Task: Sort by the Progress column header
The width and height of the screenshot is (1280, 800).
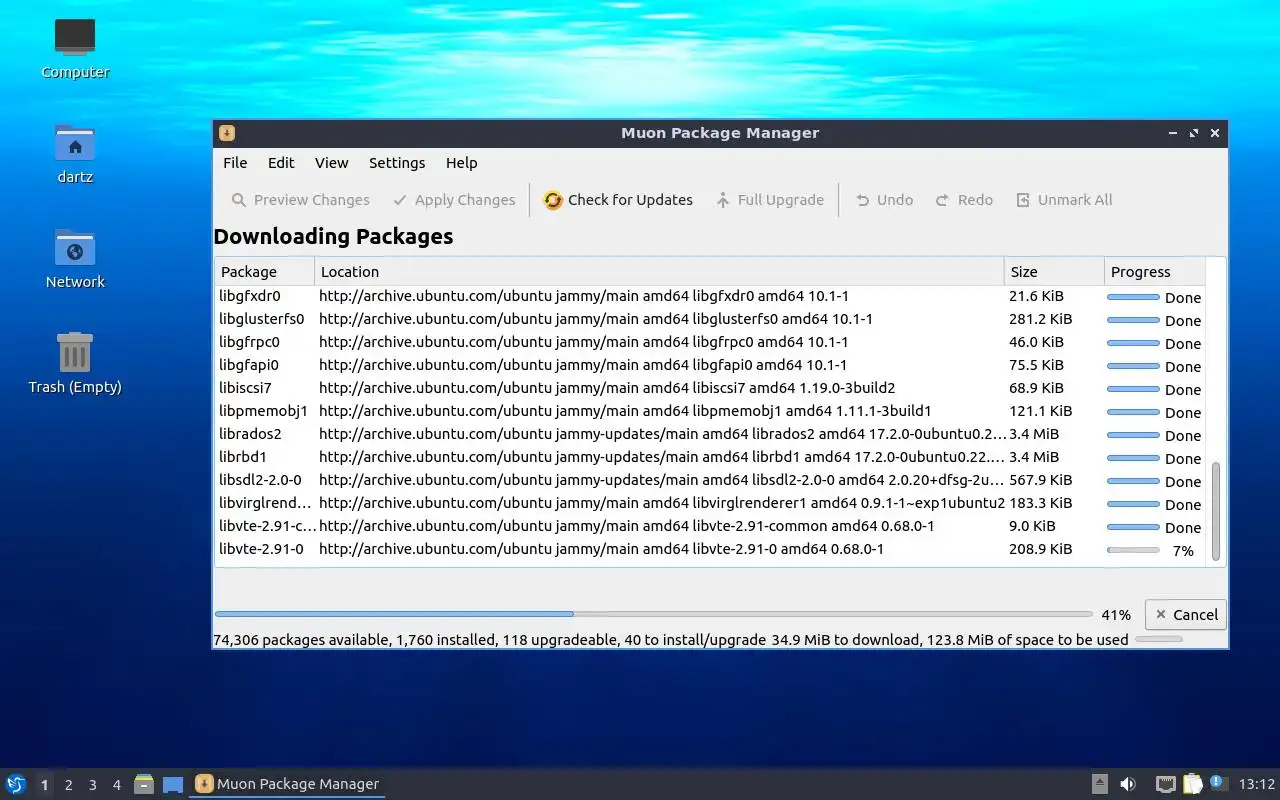Action: click(x=1155, y=272)
